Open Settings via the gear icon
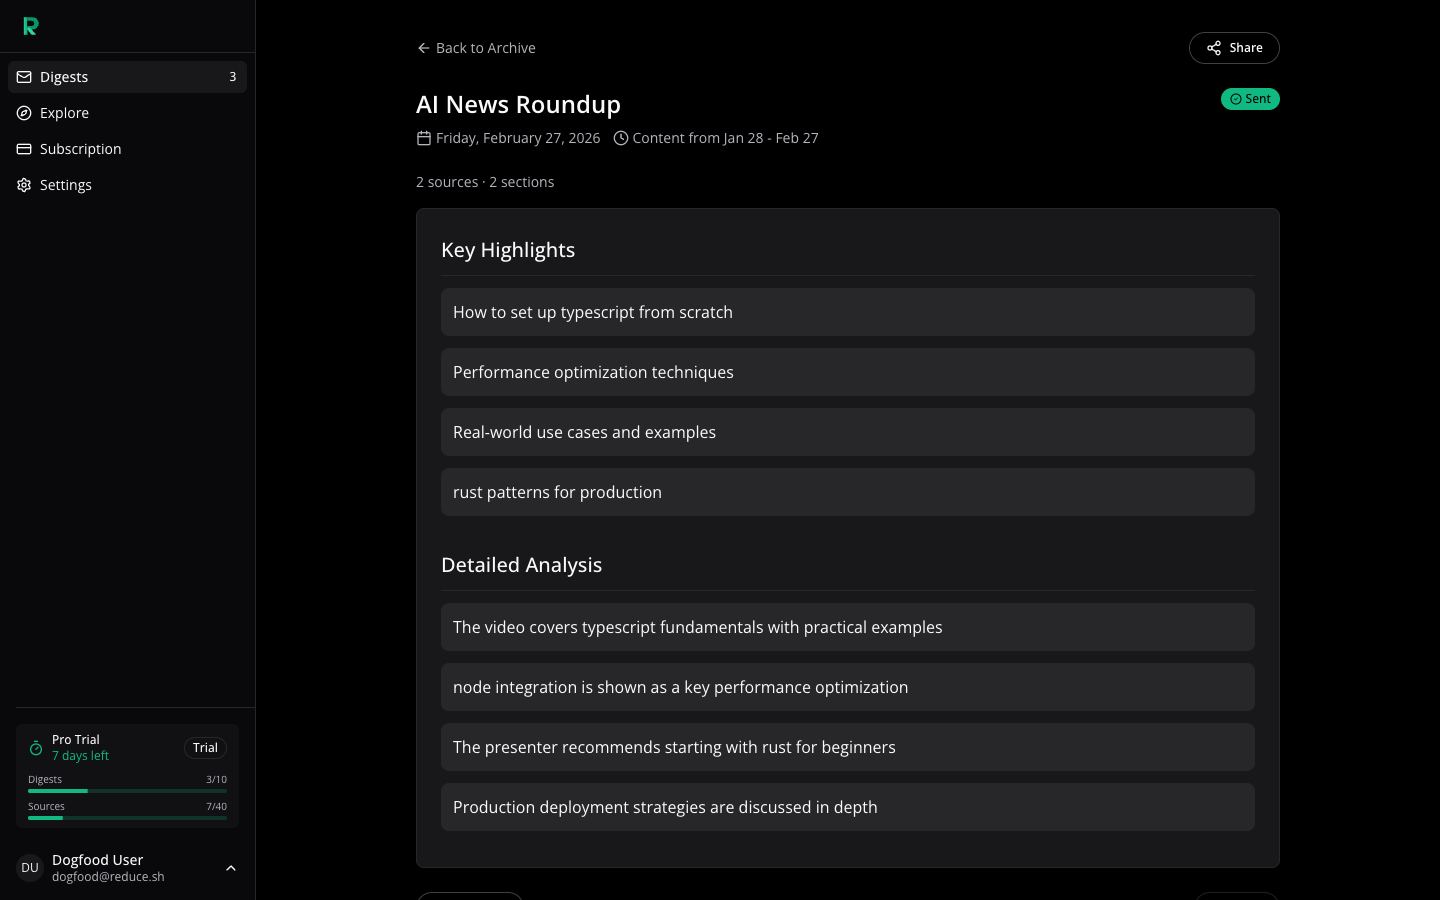 [x=24, y=185]
